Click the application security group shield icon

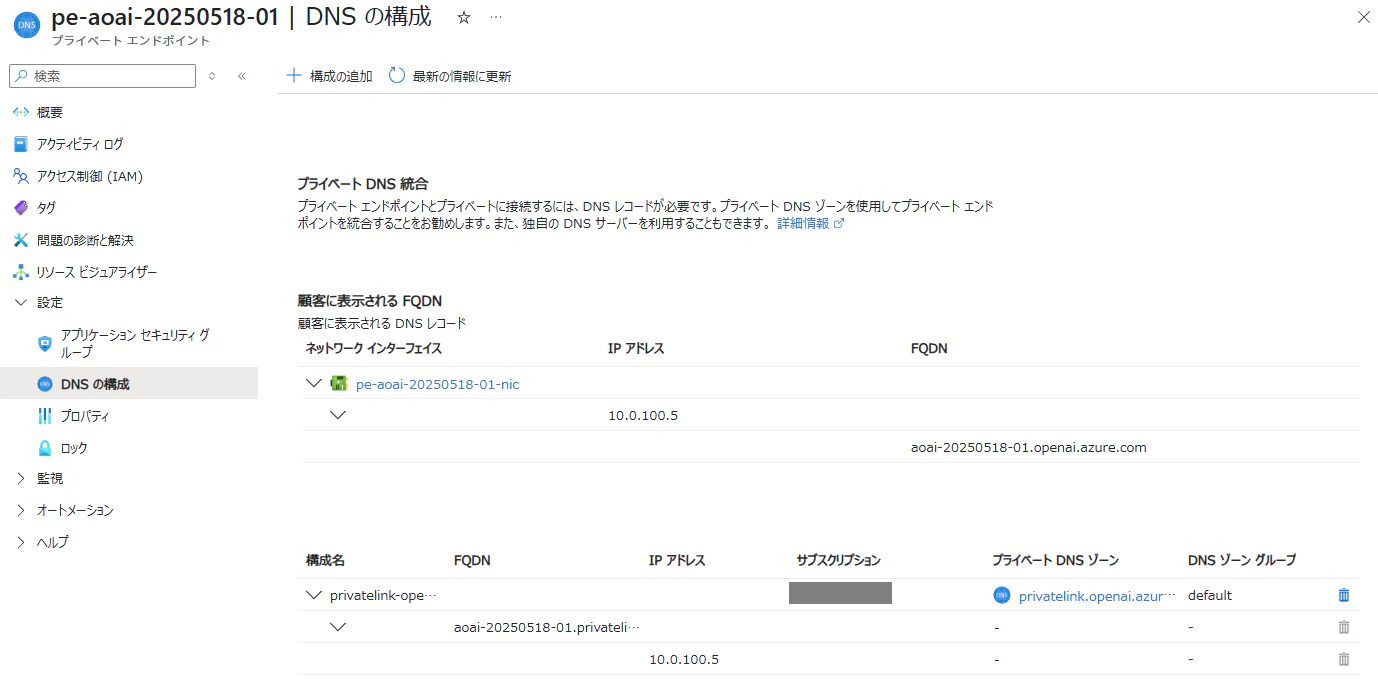pos(45,343)
